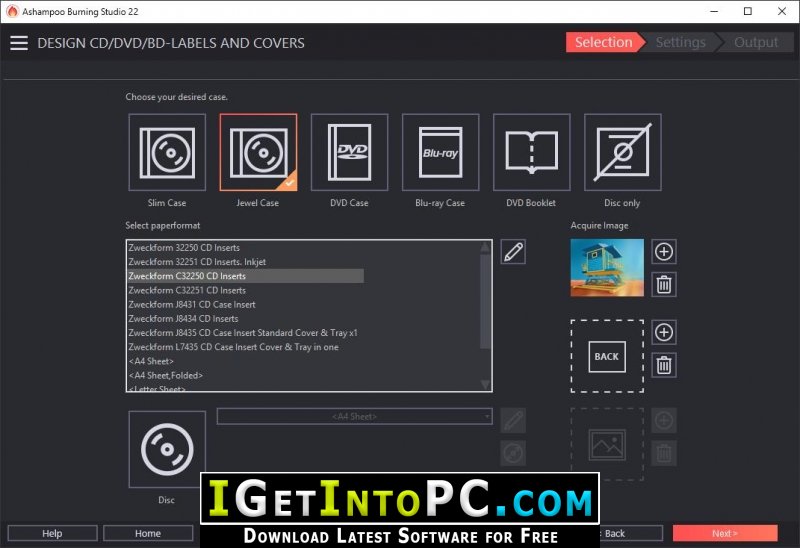Switch to the Settings step tab

pos(681,42)
